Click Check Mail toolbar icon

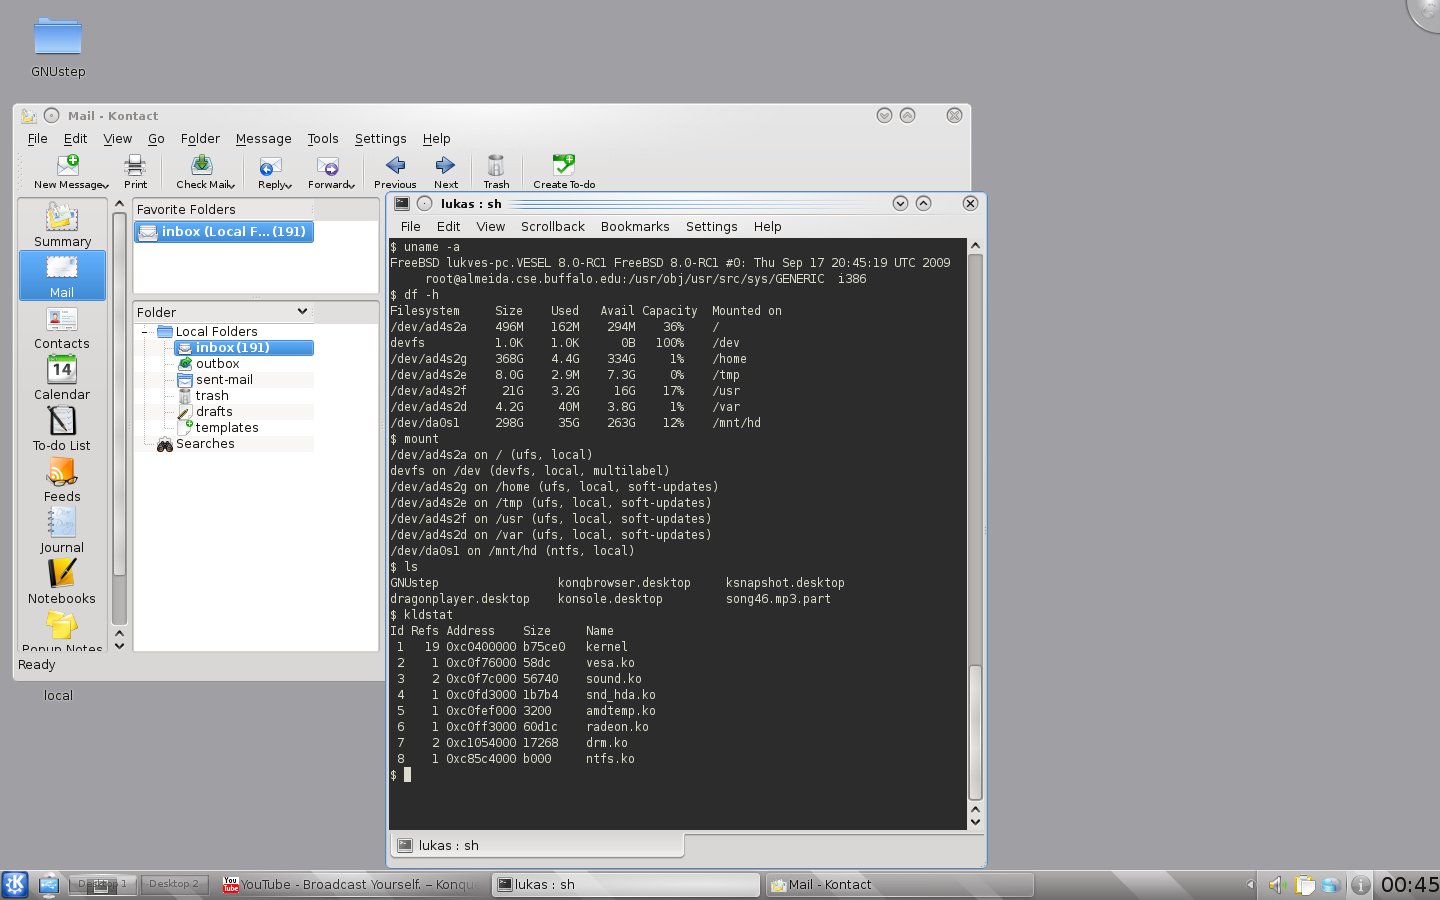(202, 165)
